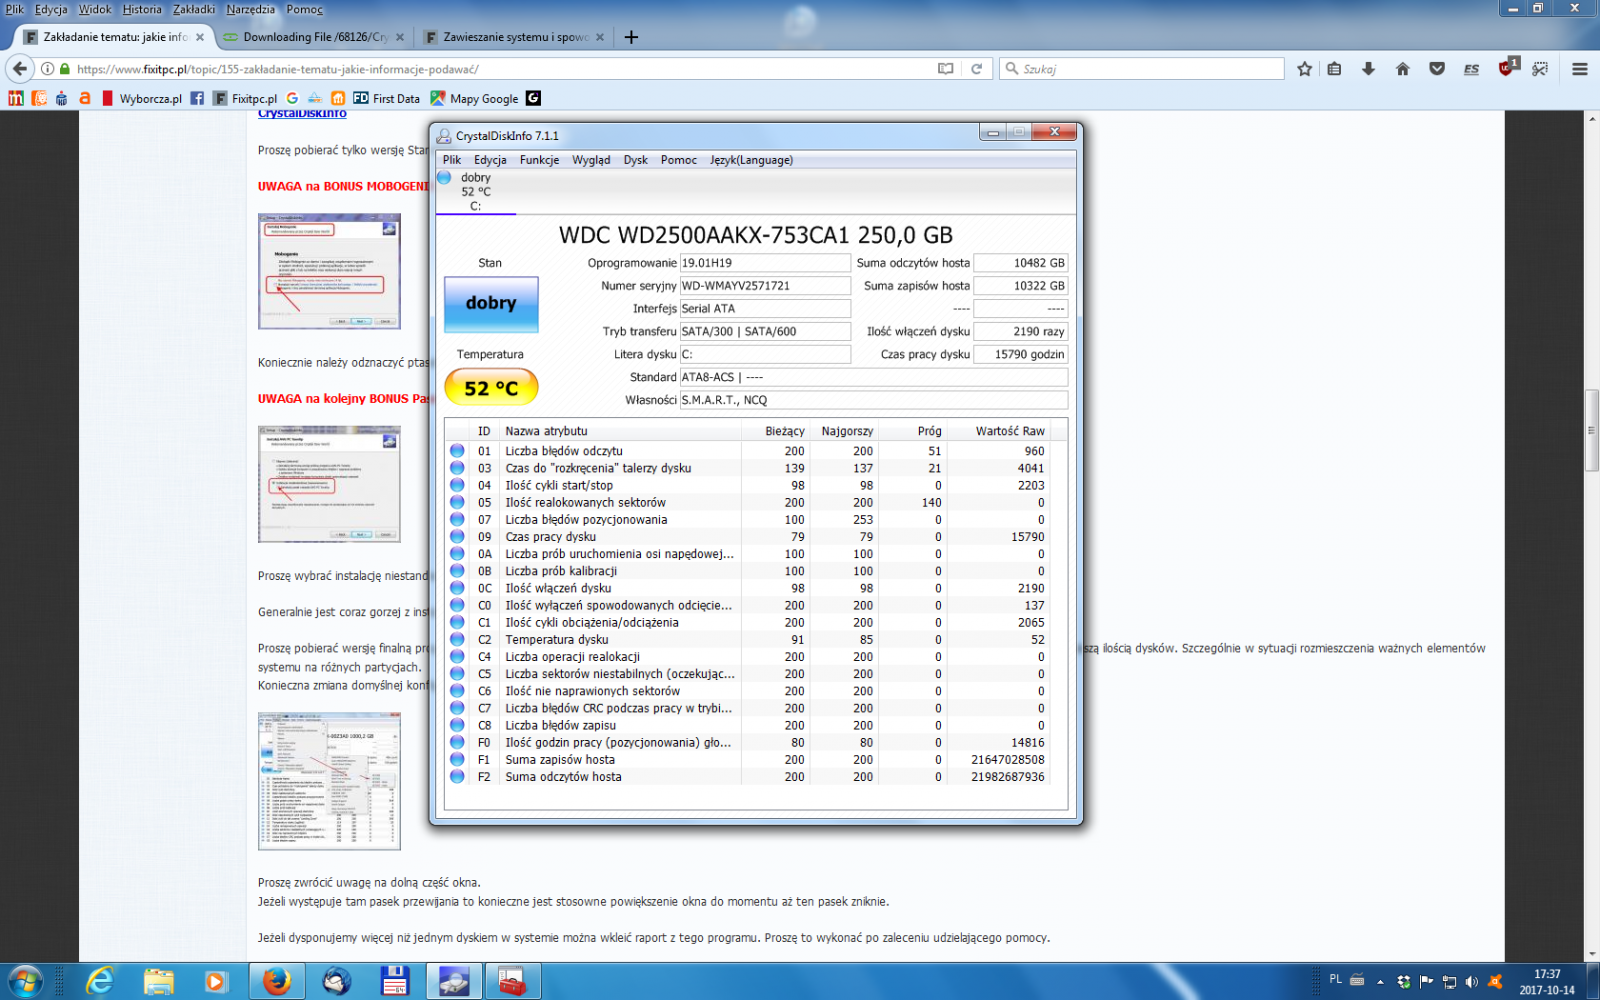Screen dimensions: 1600x1000
Task: Open CrystalDiskInfo Język(Language) menu
Action: pos(751,160)
